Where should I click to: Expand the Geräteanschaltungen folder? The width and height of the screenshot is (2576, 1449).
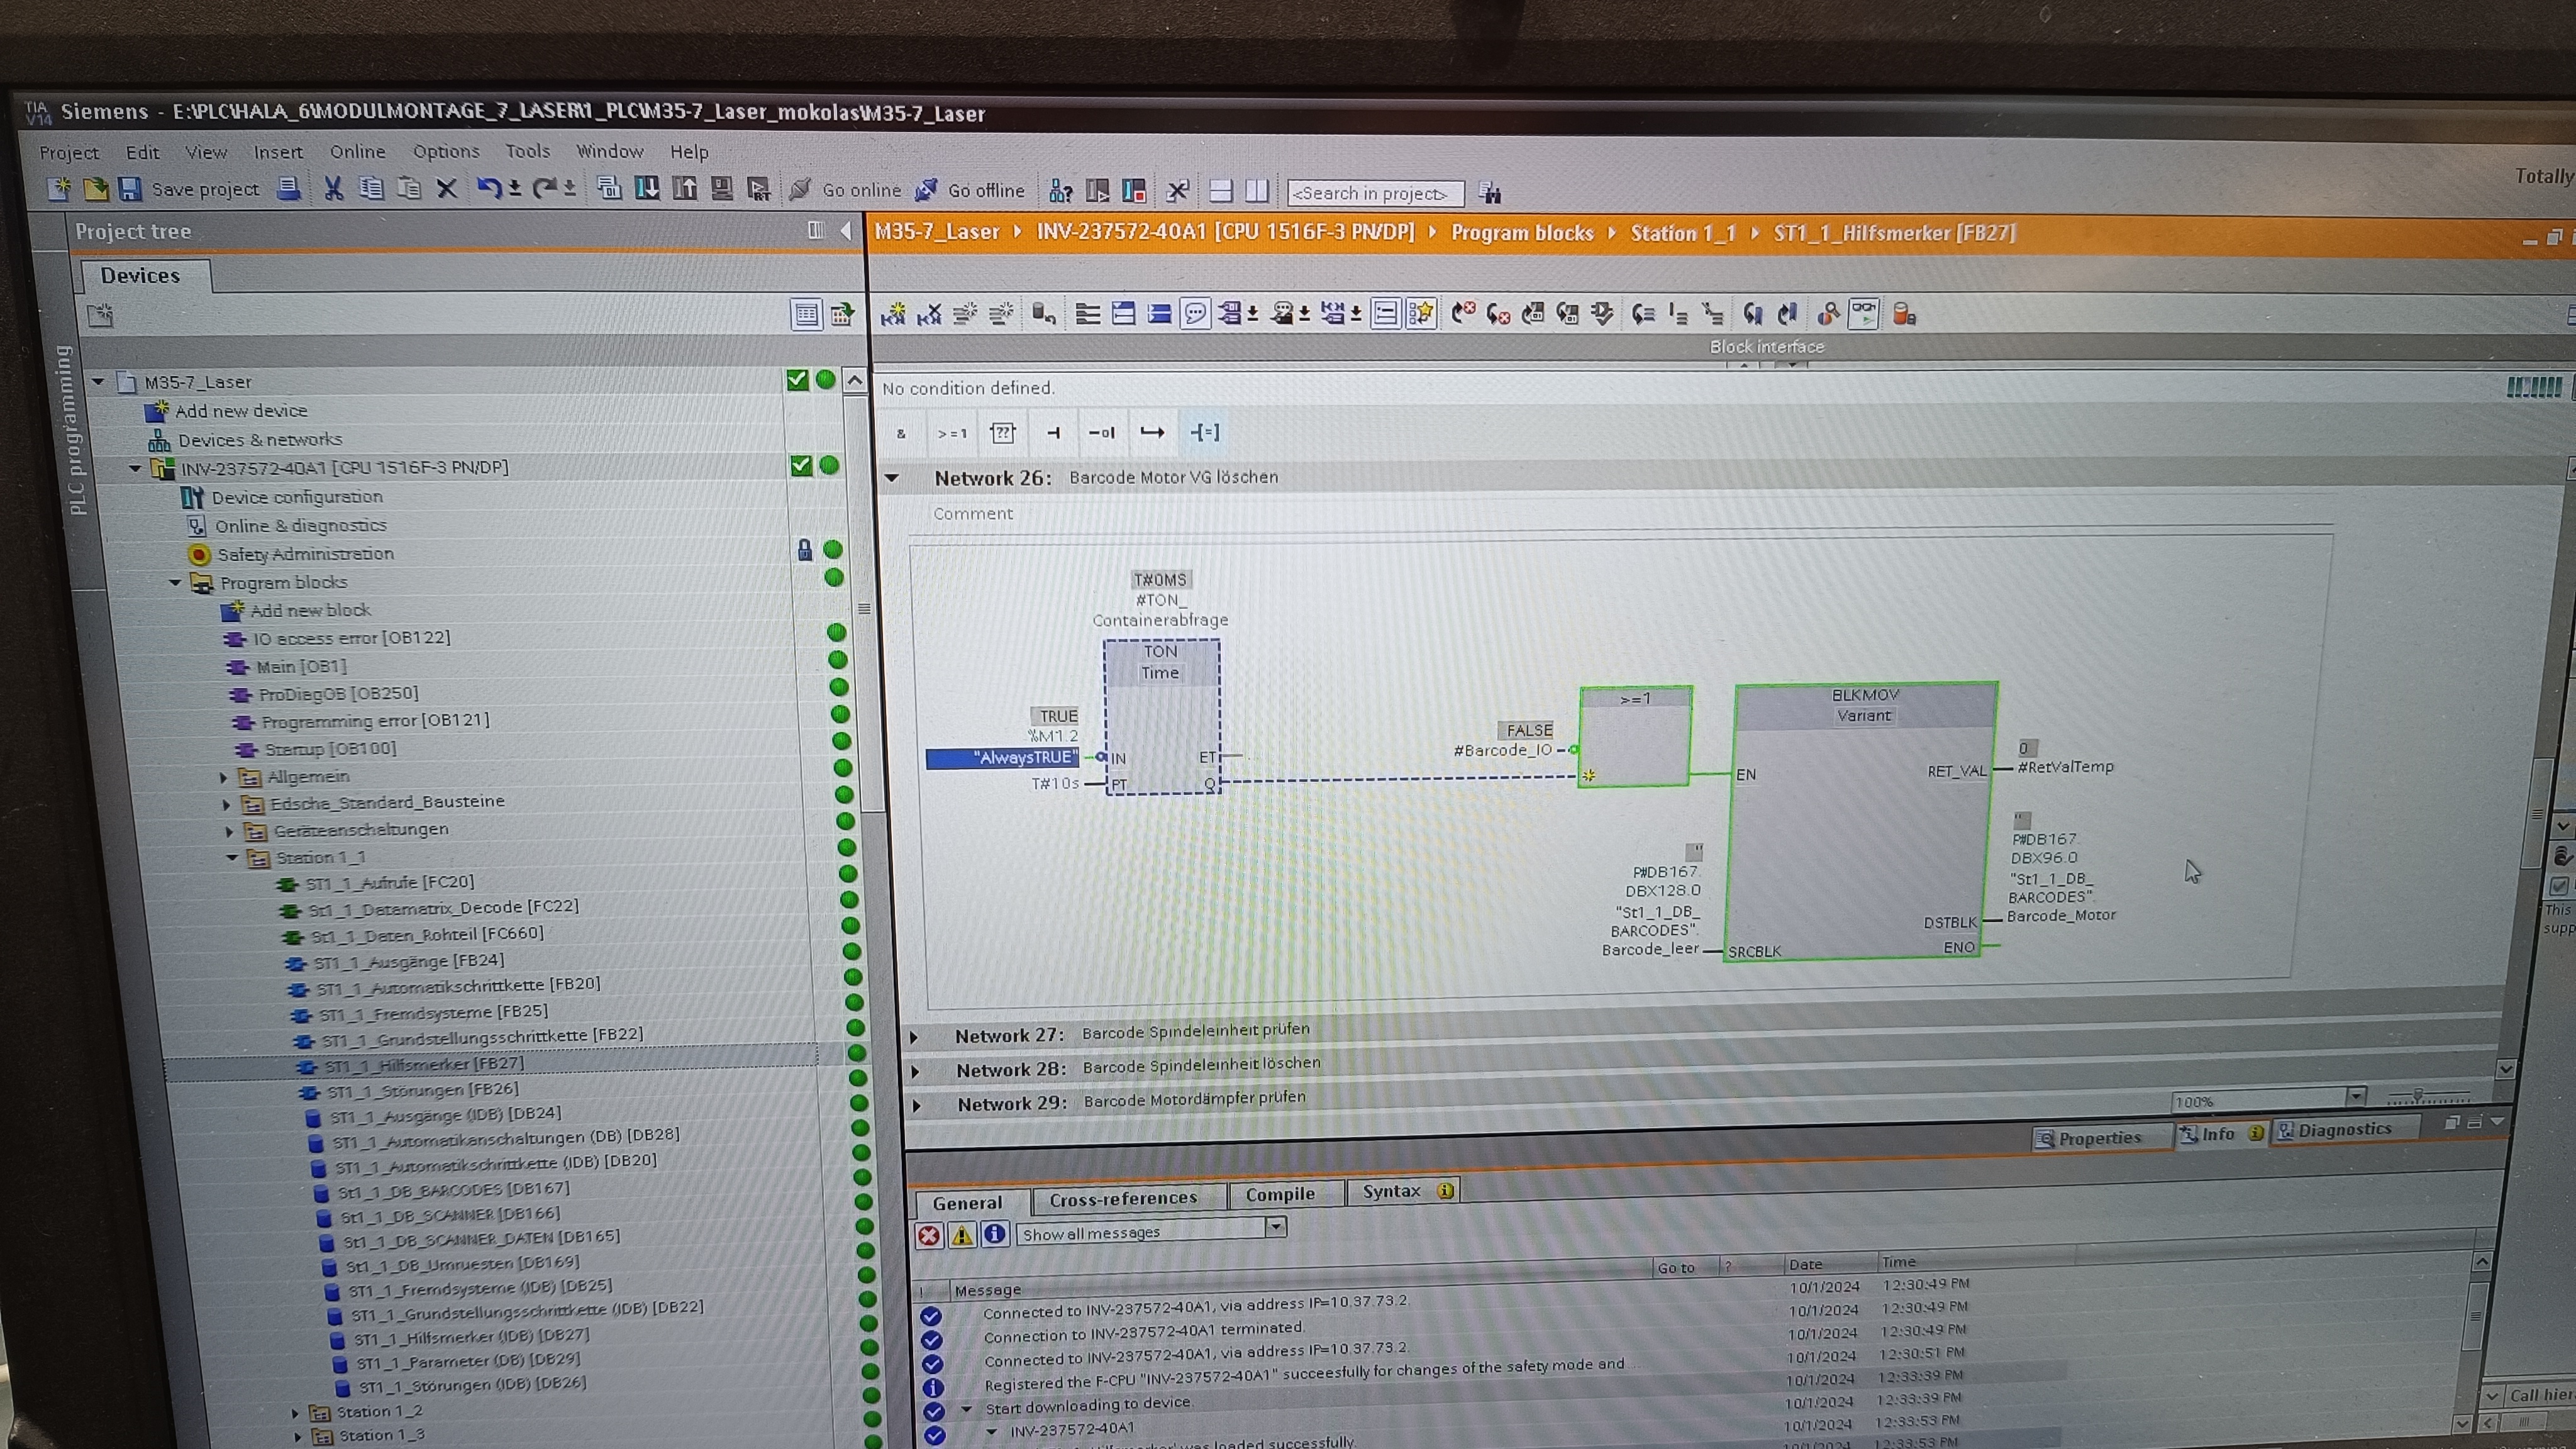230,830
